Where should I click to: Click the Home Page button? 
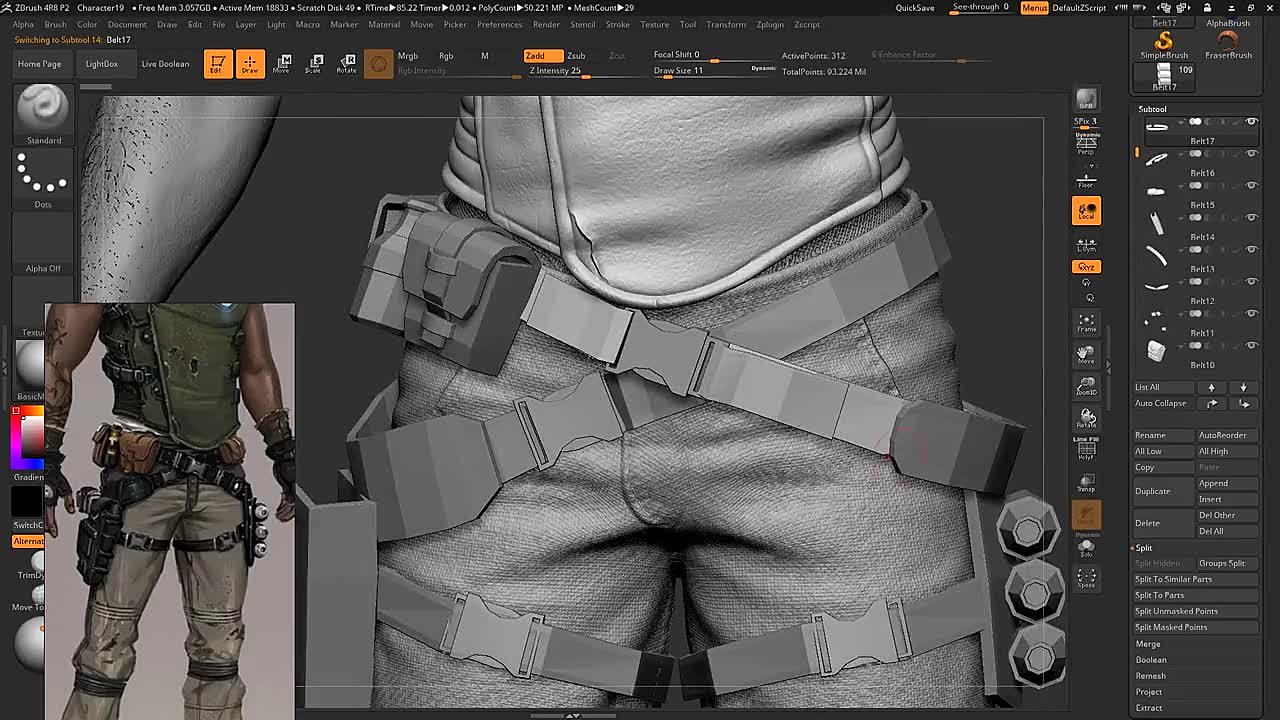[x=39, y=64]
